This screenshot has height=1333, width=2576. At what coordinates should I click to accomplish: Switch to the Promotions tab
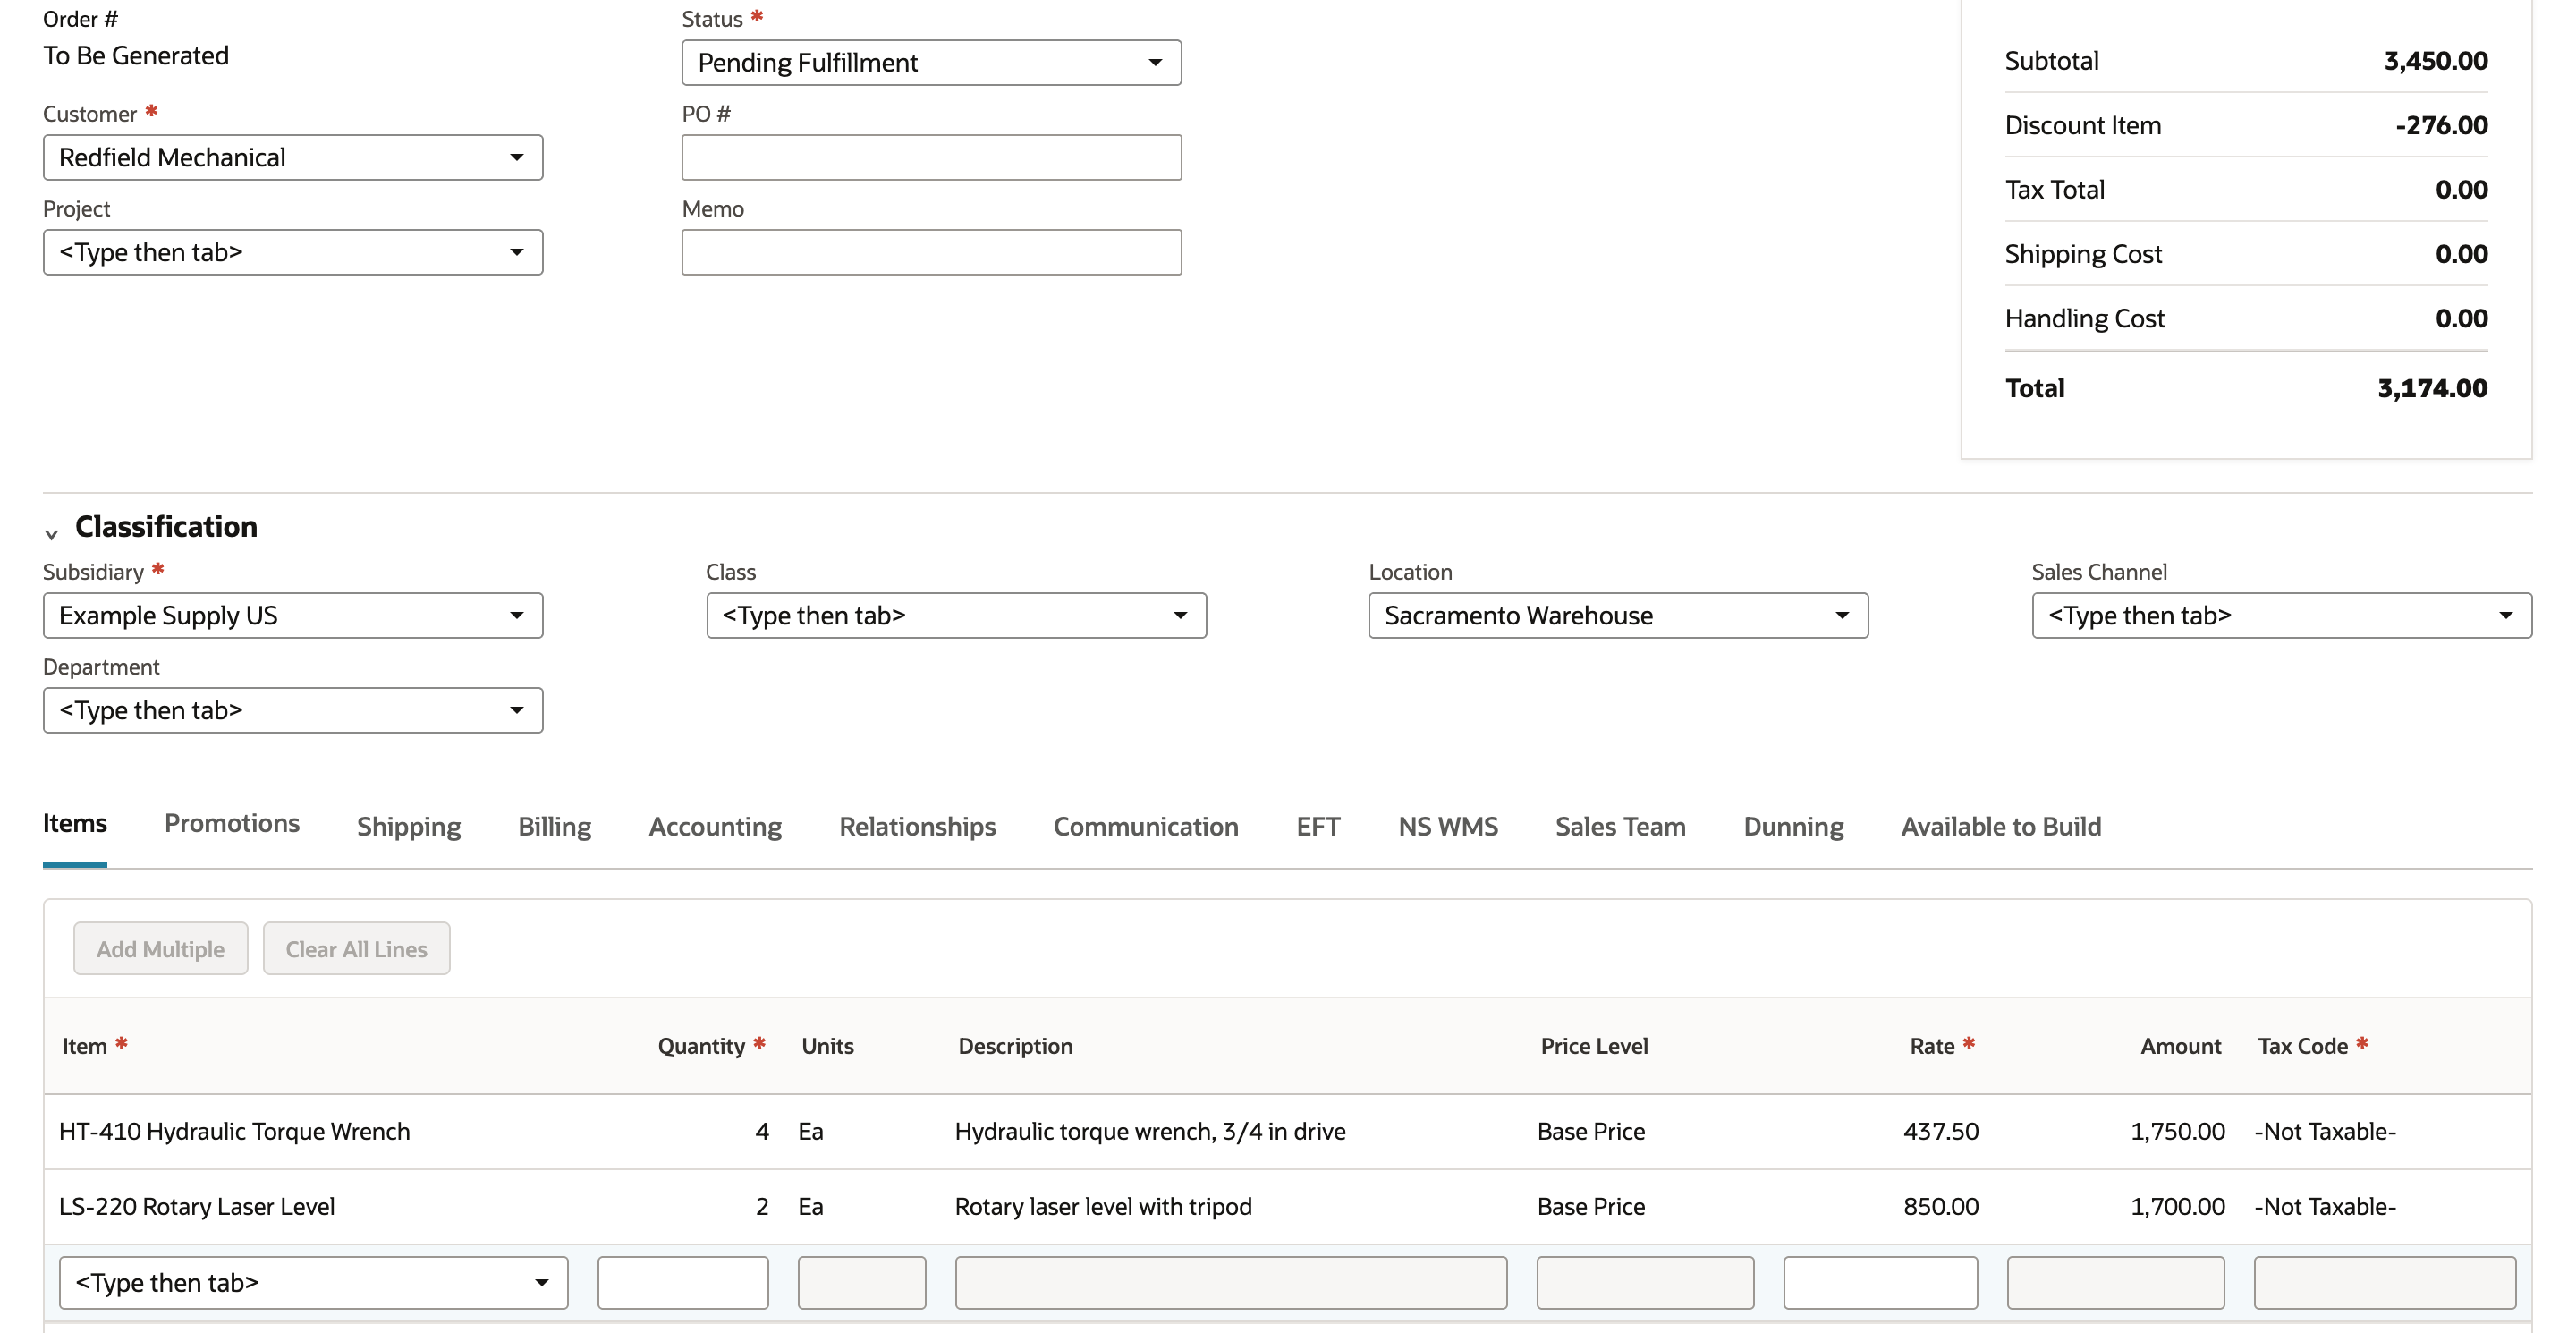232,823
